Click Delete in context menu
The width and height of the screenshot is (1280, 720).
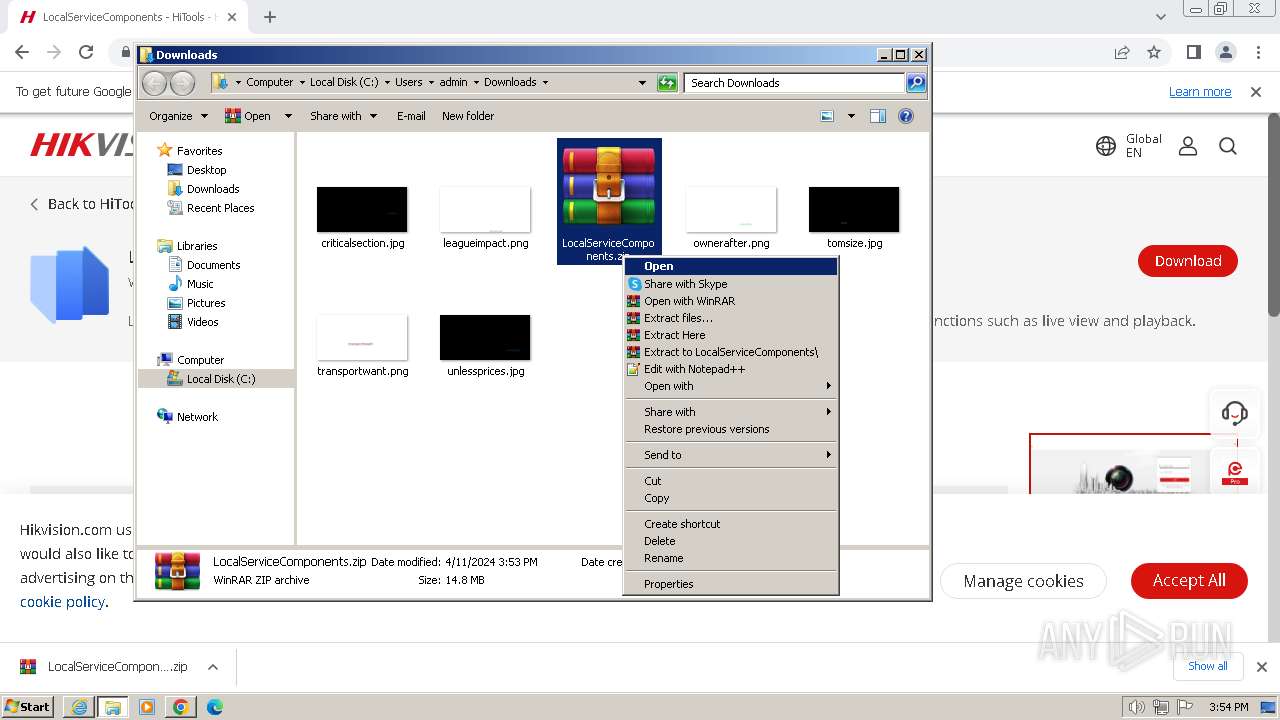tap(731, 541)
